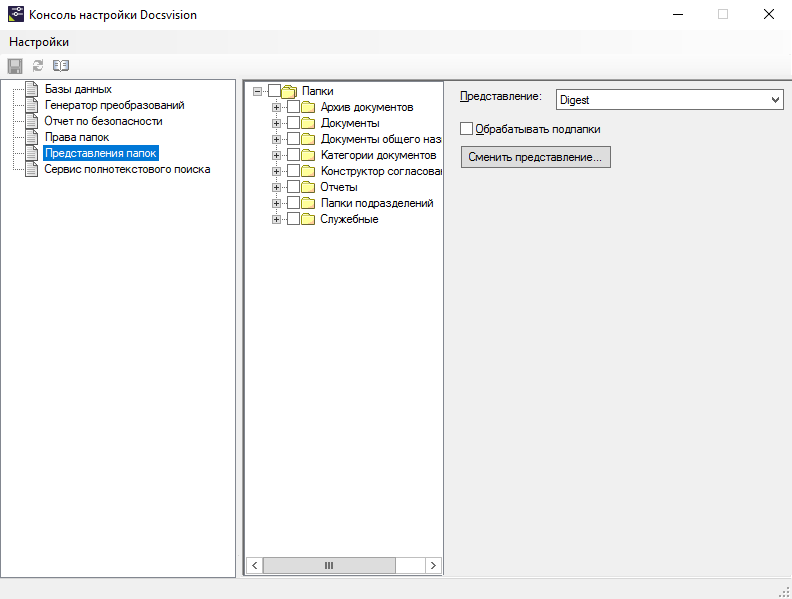
Task: Click the document icon beside Права папок
Action: pos(32,137)
